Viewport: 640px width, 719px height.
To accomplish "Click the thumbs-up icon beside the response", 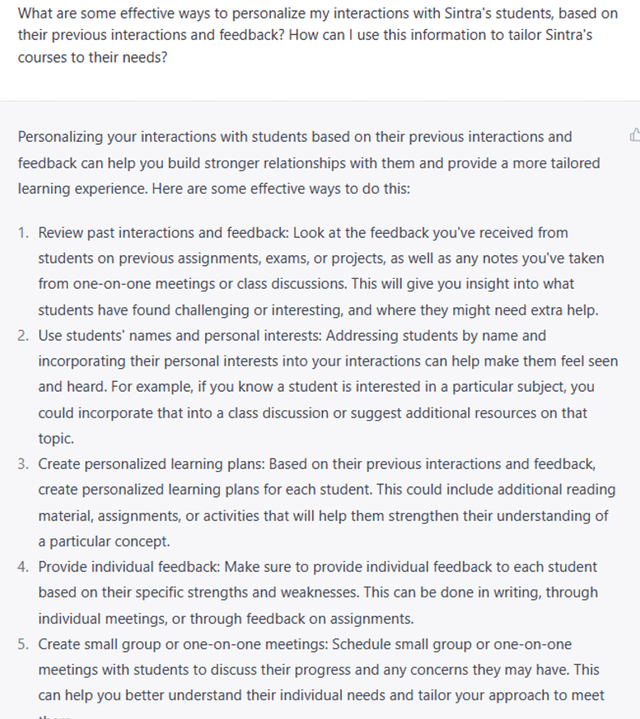I will tap(635, 135).
